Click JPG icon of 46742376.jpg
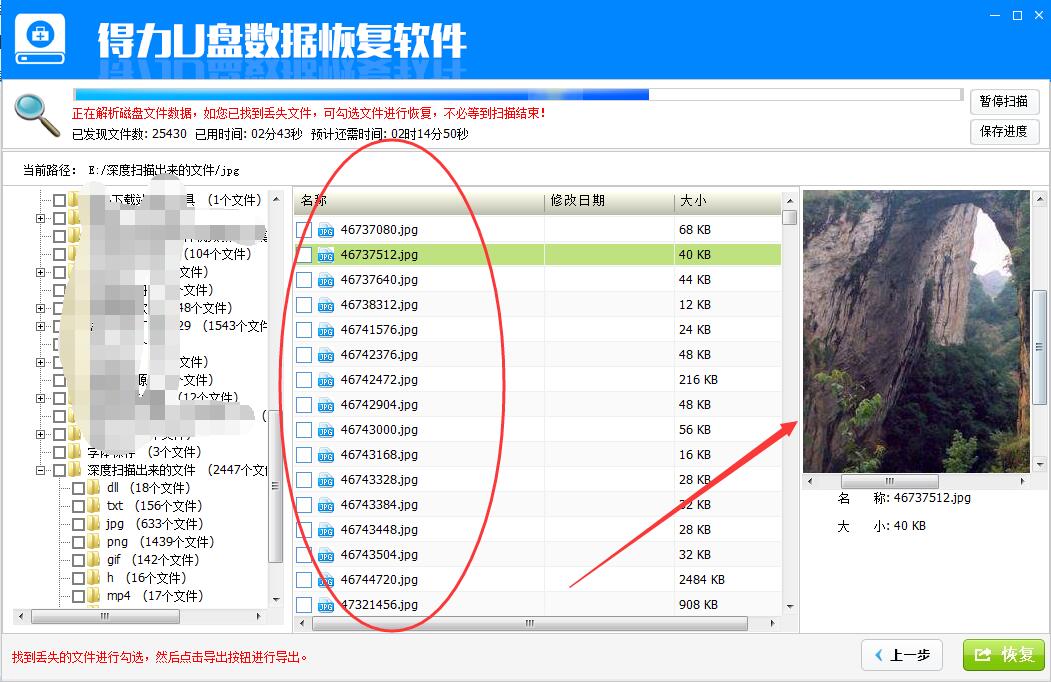 click(x=326, y=355)
